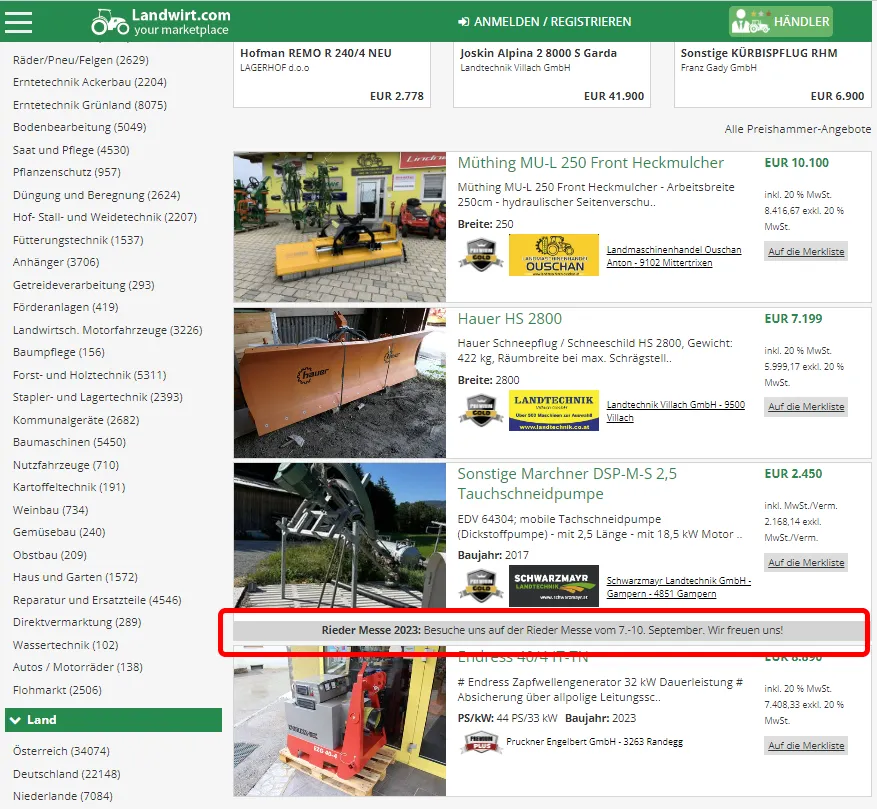Filter by country Niederlande

coord(63,796)
